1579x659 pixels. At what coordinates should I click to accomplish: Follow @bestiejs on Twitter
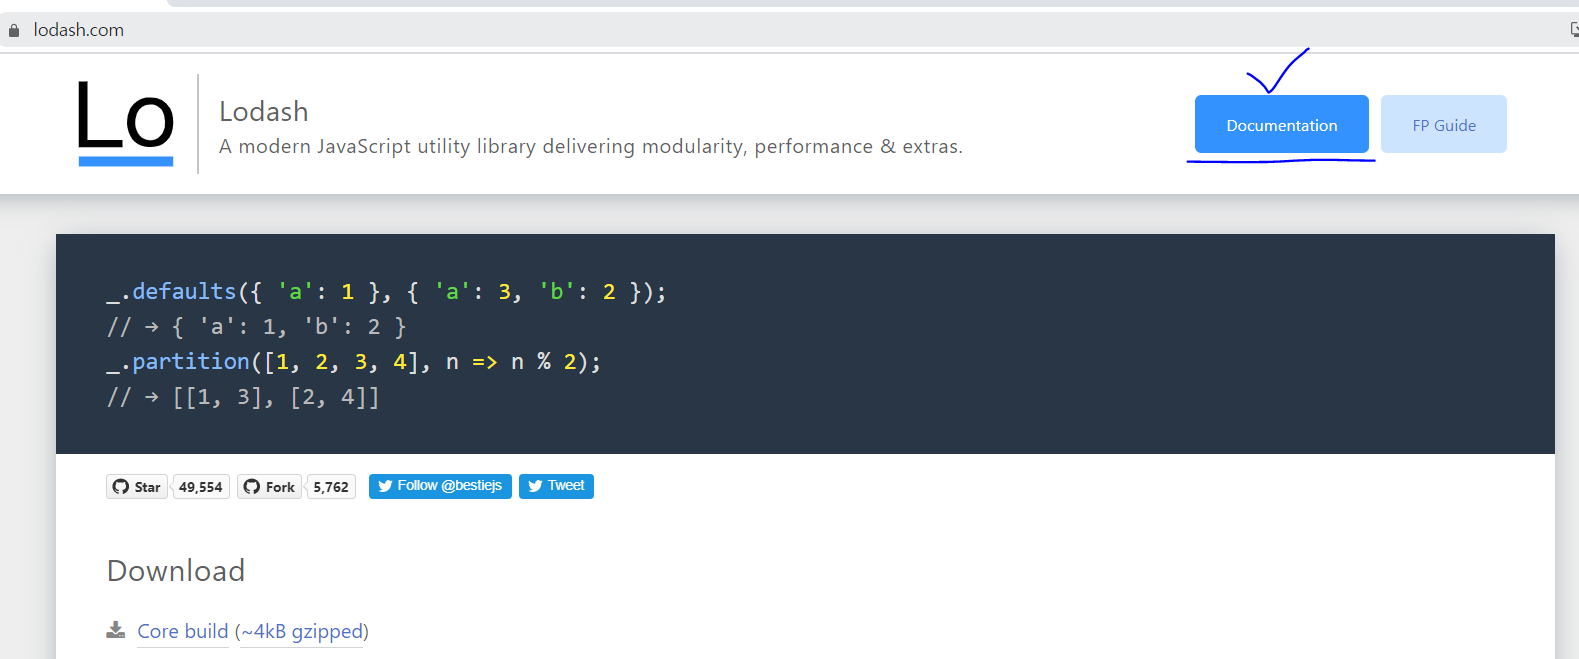point(440,486)
